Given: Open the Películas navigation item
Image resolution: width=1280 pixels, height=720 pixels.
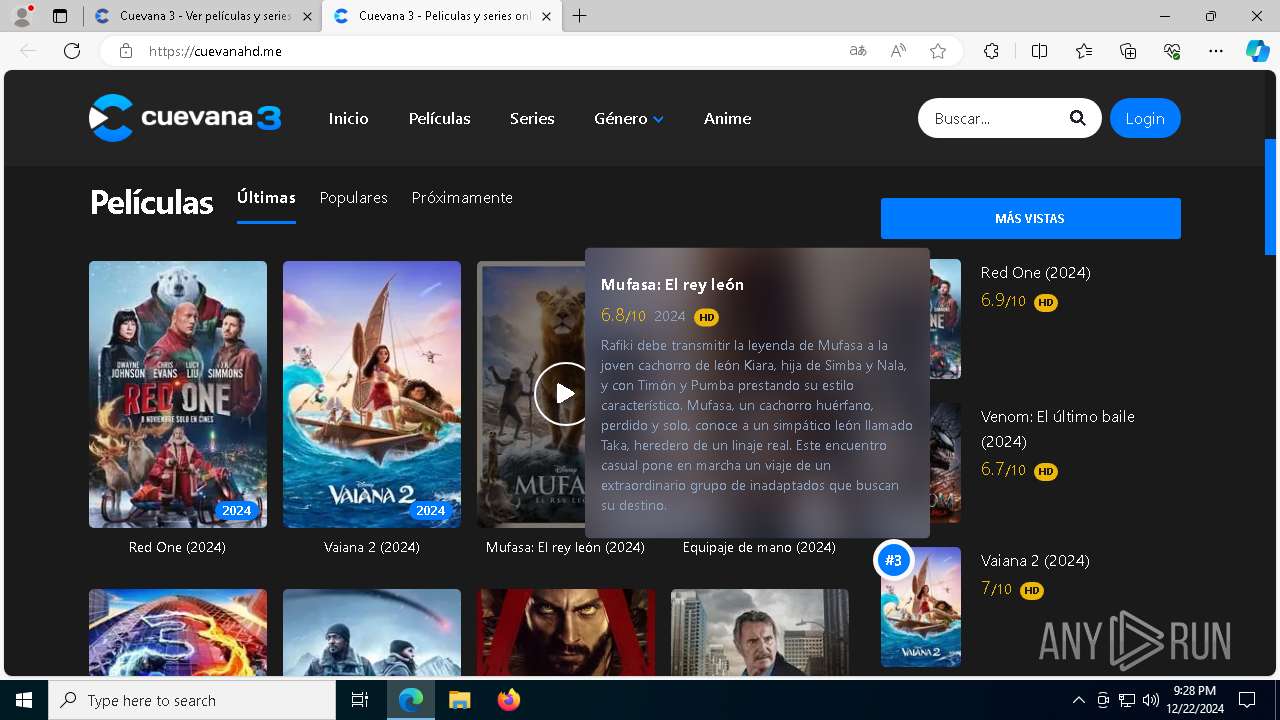Looking at the screenshot, I should tap(439, 118).
